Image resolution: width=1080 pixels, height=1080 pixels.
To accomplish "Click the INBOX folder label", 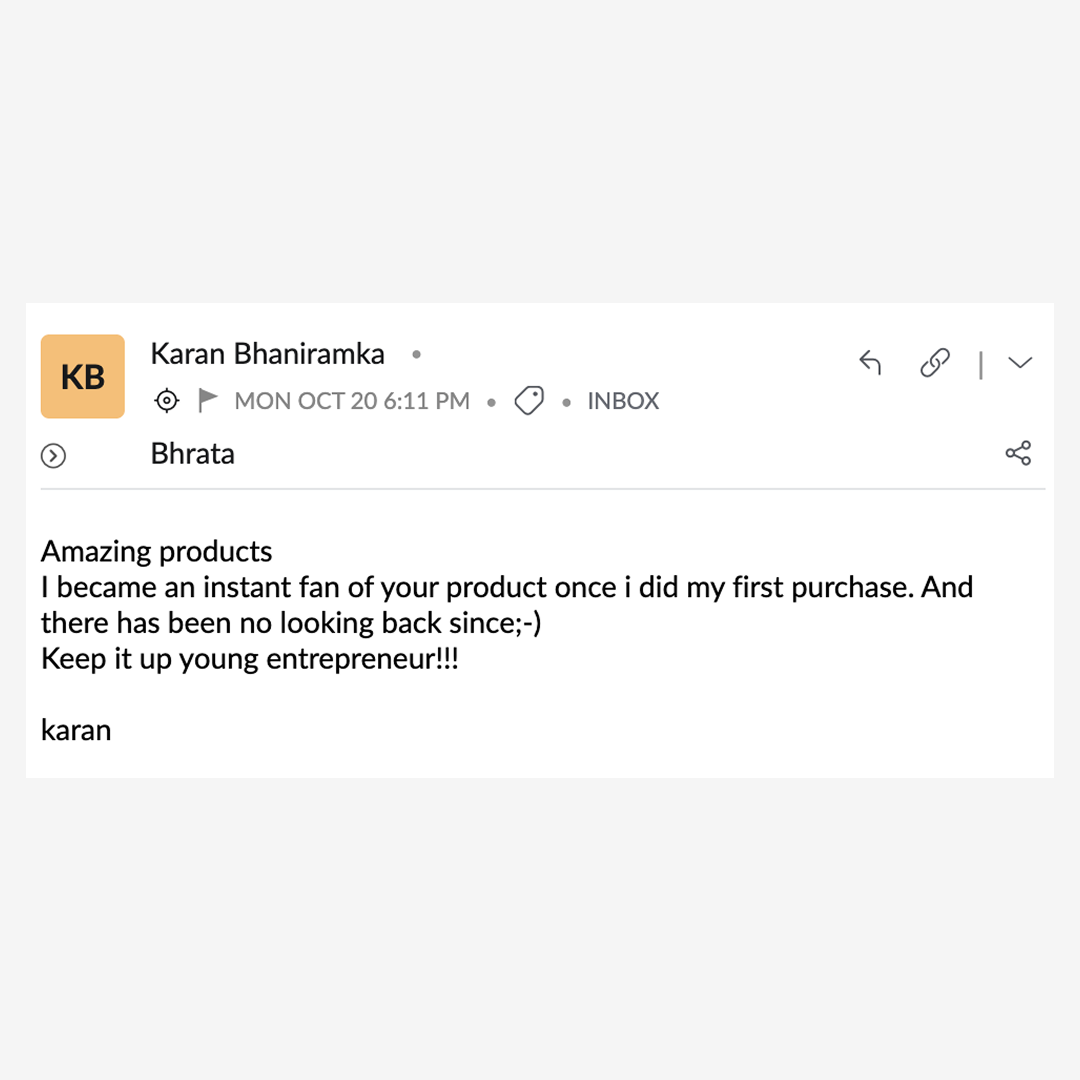I will (623, 401).
